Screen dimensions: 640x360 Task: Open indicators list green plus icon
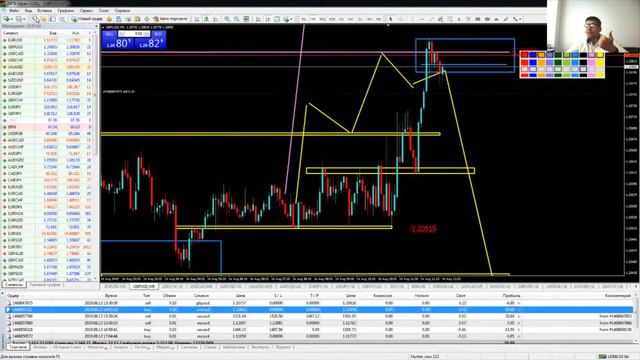point(286,19)
